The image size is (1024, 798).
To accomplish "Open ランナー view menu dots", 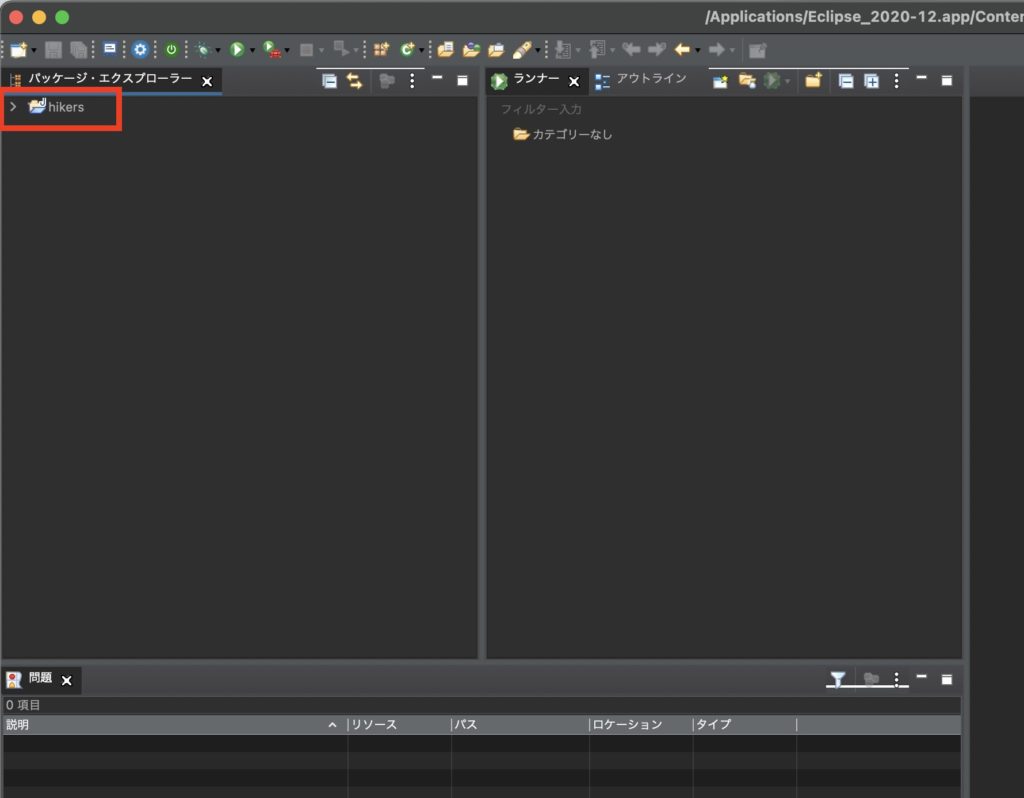I will point(897,81).
